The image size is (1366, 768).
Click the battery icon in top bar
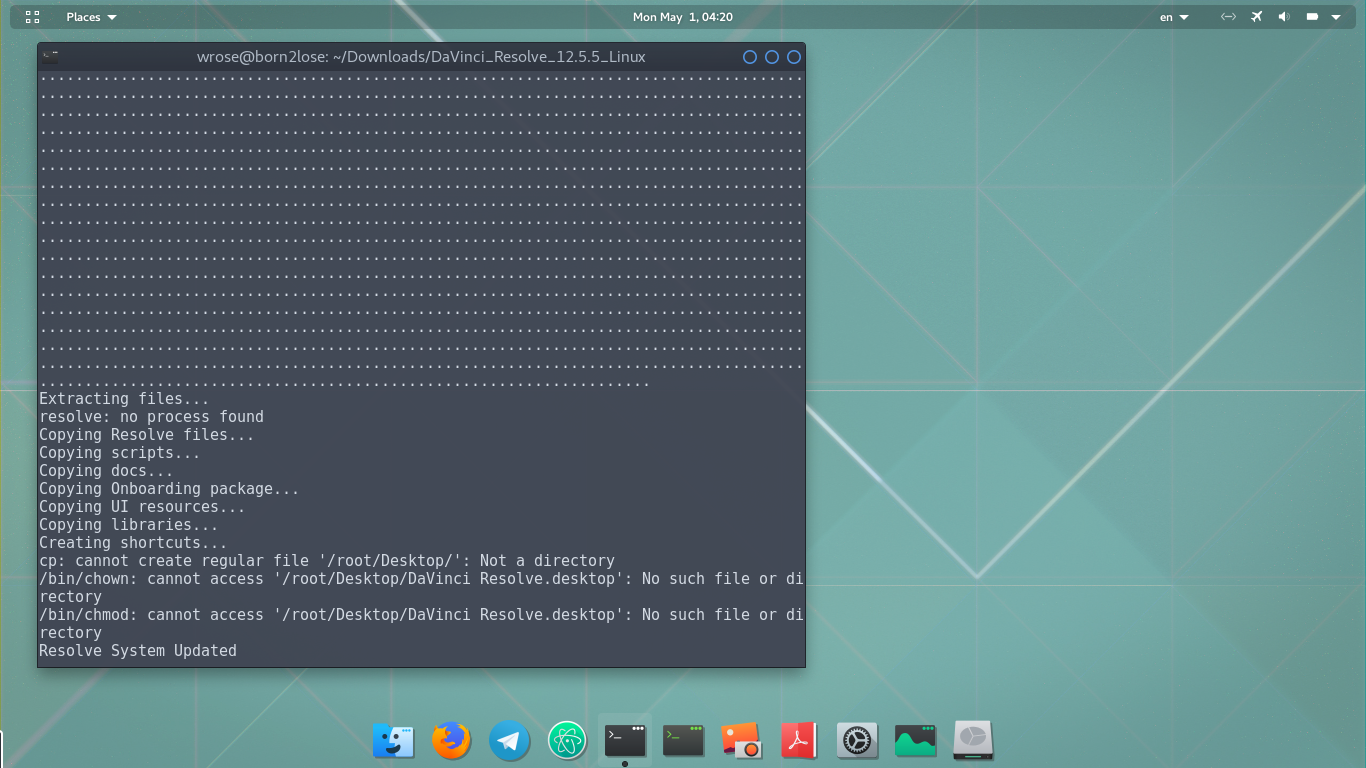tap(1312, 17)
